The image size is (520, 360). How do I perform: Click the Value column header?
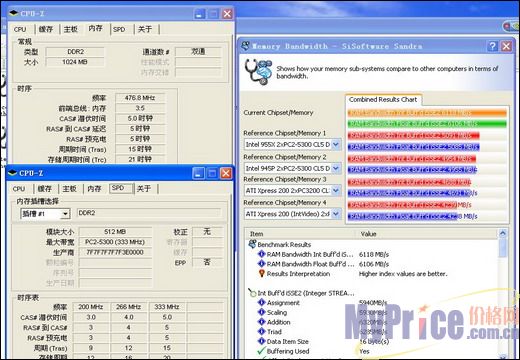click(x=427, y=234)
